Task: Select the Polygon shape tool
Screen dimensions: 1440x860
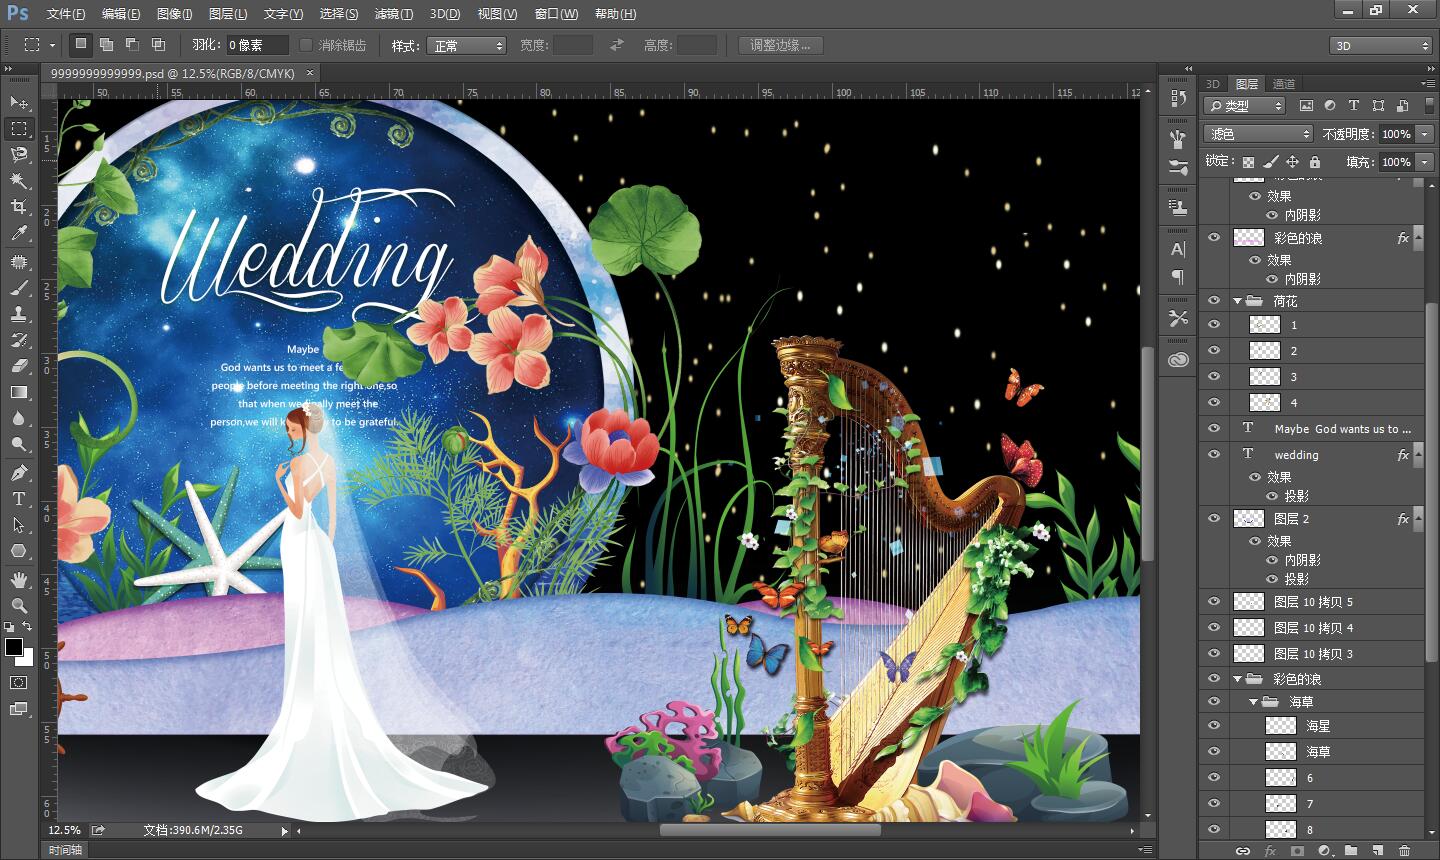Action: [x=19, y=551]
